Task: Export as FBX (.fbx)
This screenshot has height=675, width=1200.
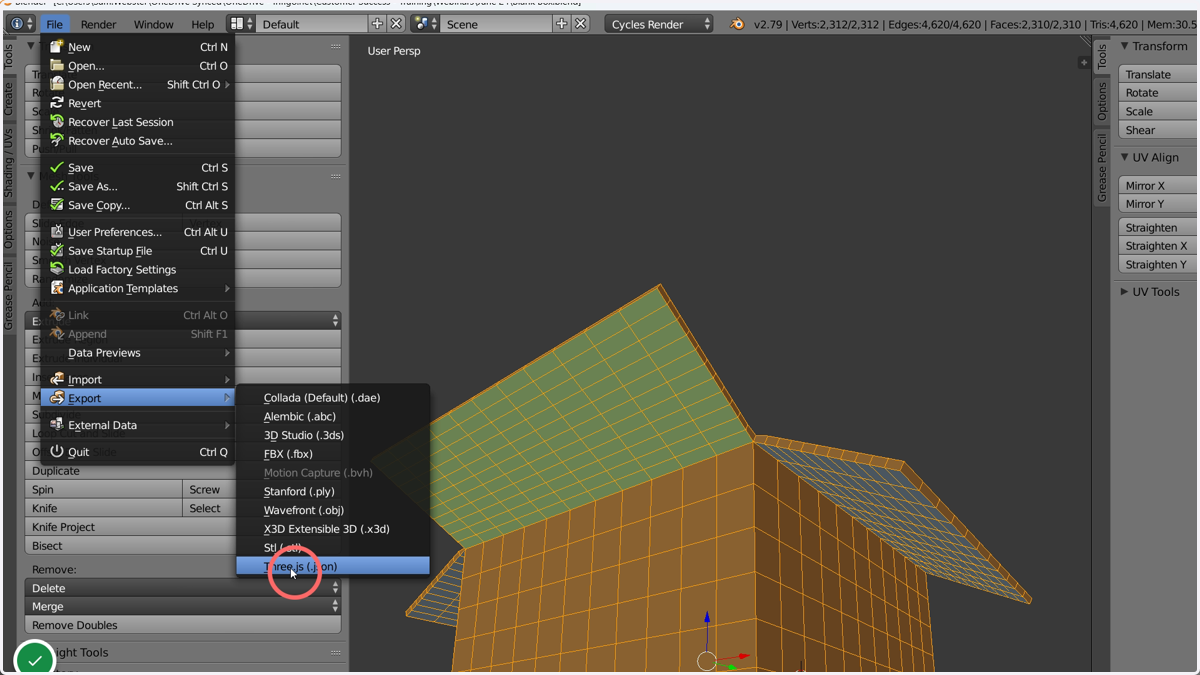Action: 333,454
